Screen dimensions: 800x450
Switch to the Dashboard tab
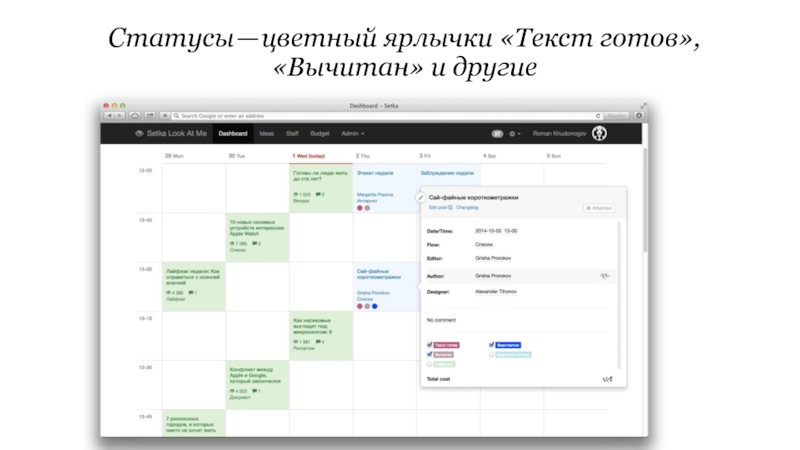(233, 134)
